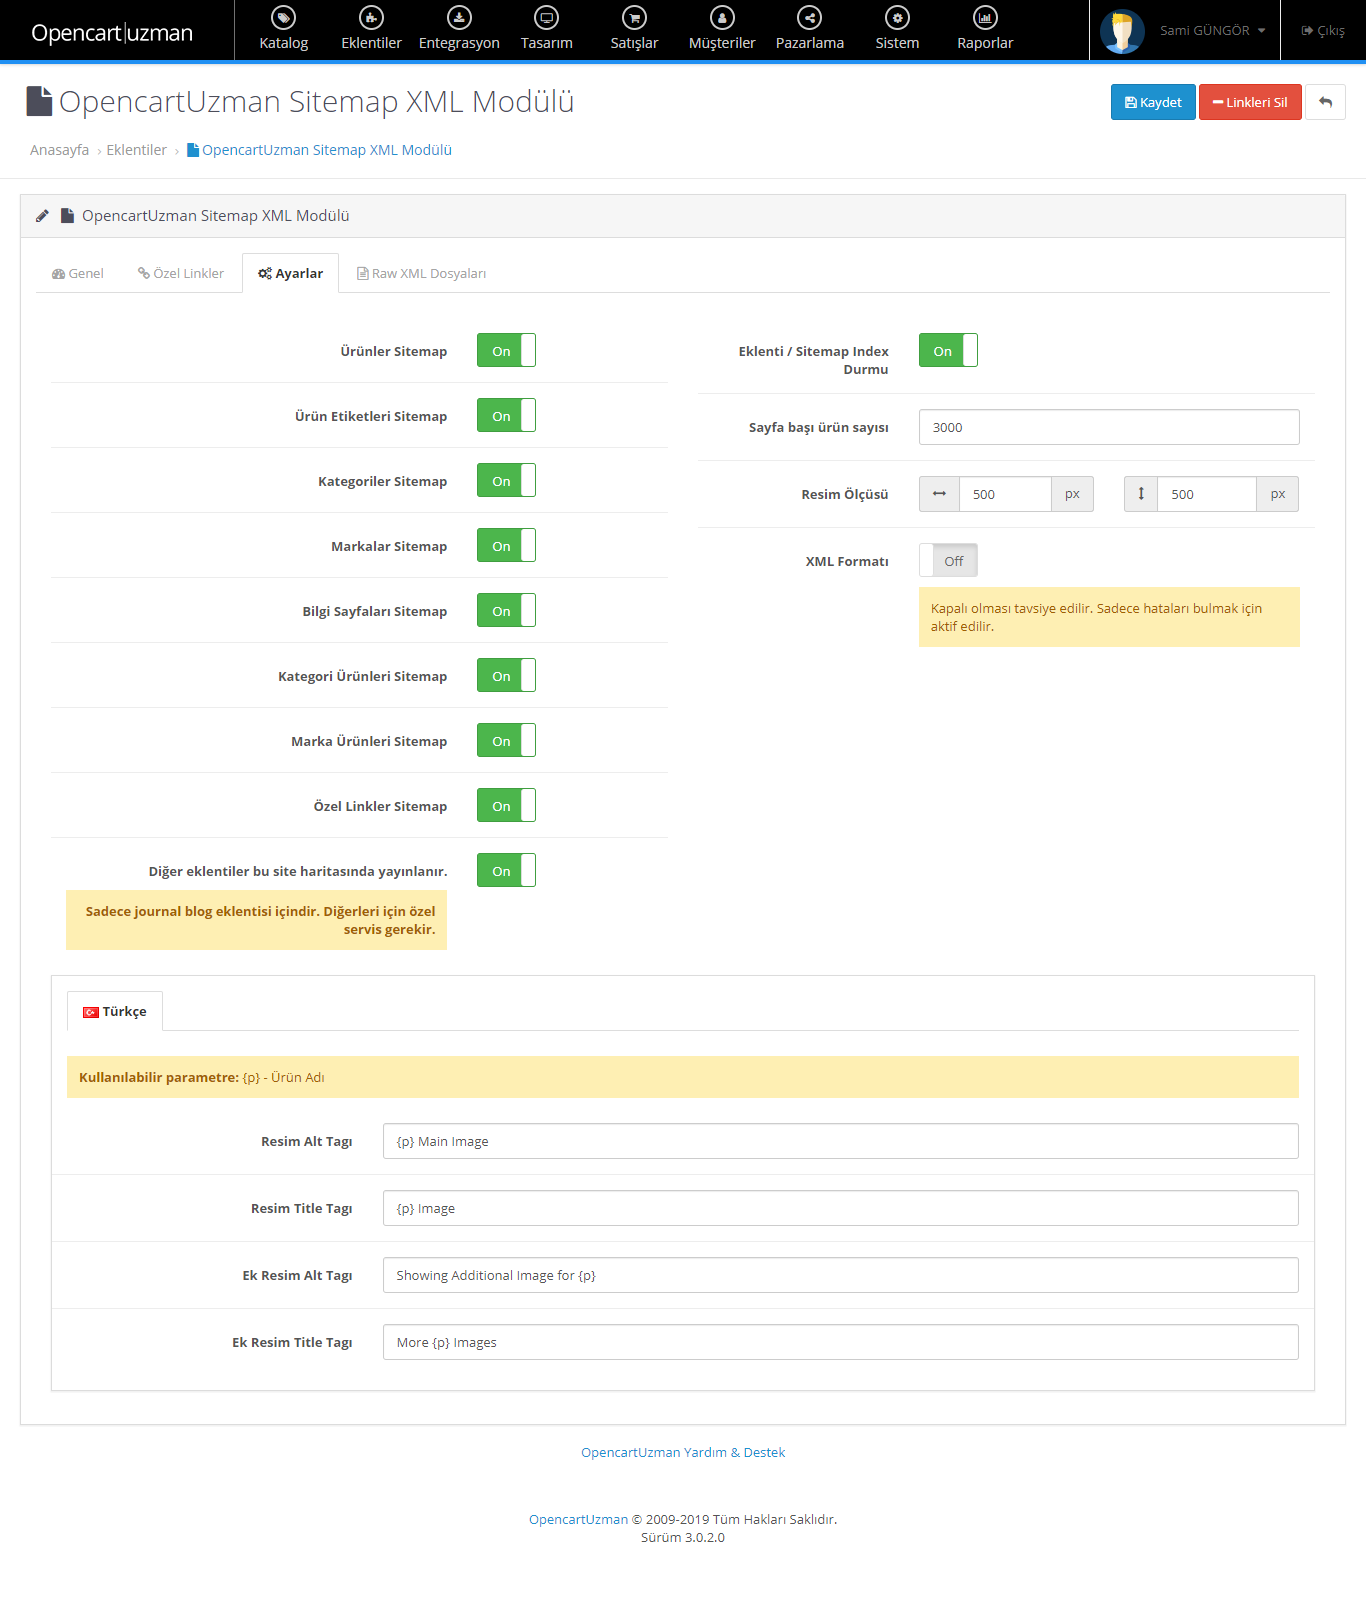Open the Raw XML Dosyaları tab
Viewport: 1366px width, 1610px height.
[x=421, y=274]
